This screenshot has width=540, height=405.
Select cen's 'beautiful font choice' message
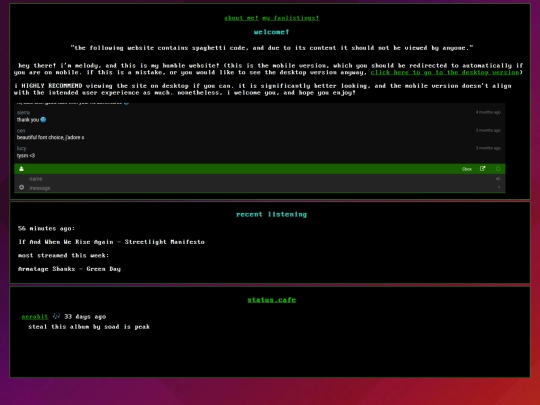50,137
